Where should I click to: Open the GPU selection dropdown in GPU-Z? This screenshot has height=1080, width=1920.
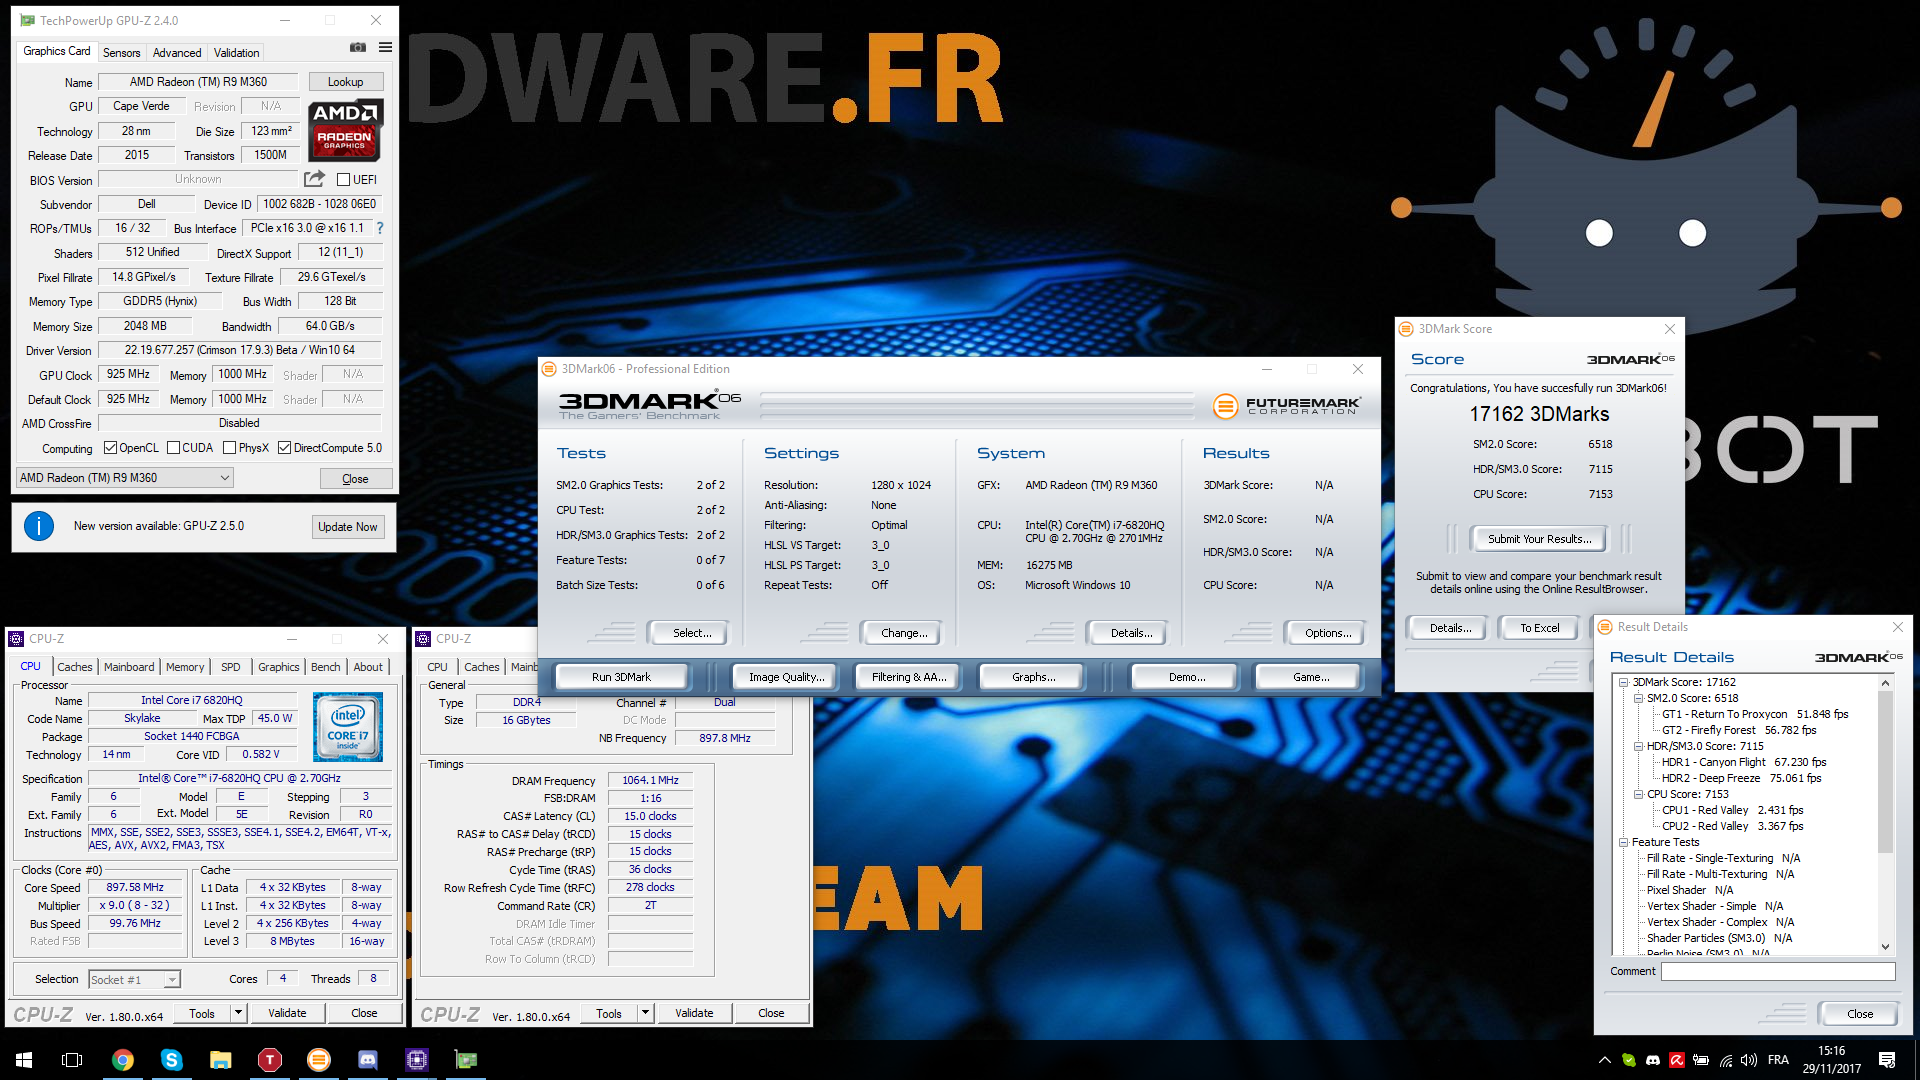tap(125, 478)
